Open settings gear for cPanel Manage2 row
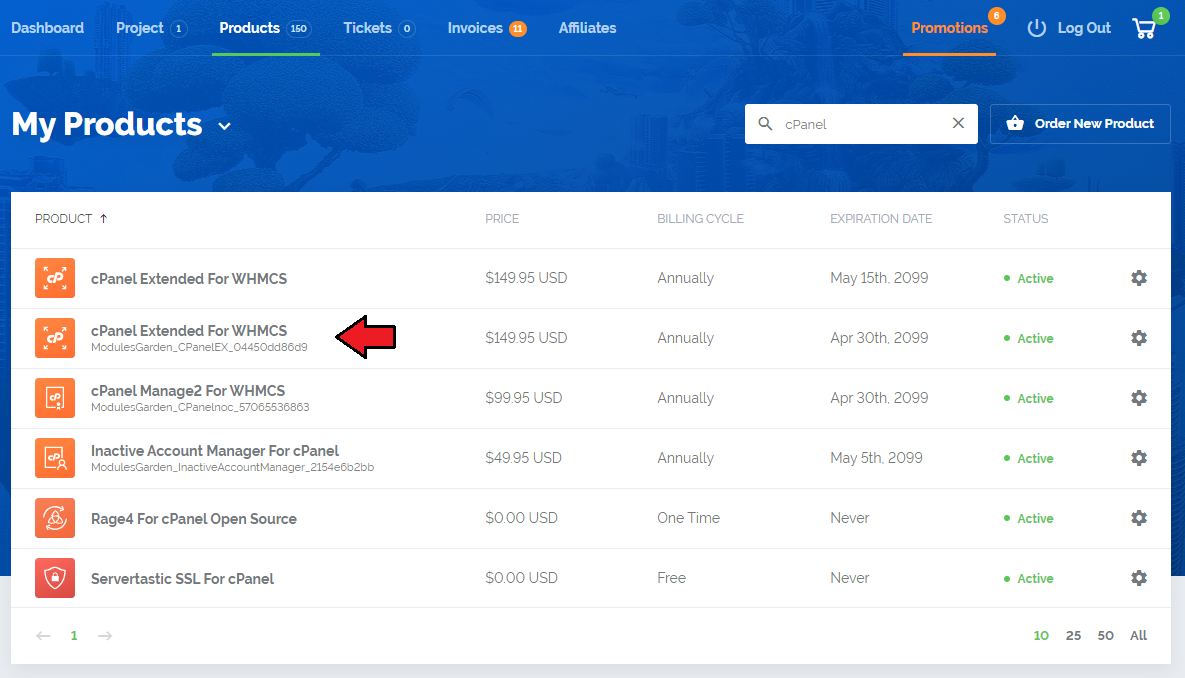The width and height of the screenshot is (1185, 678). pos(1139,398)
